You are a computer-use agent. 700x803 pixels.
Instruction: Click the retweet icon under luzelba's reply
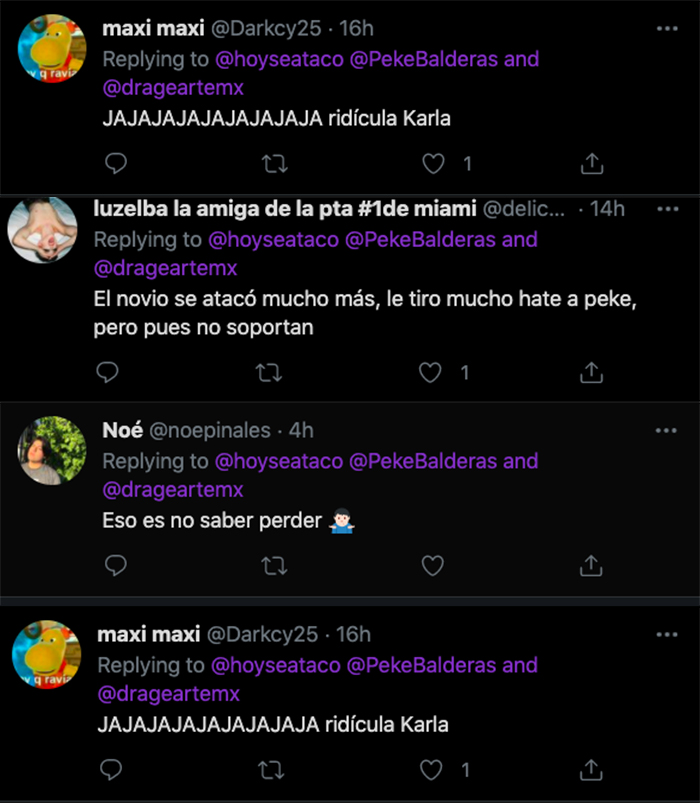267,372
